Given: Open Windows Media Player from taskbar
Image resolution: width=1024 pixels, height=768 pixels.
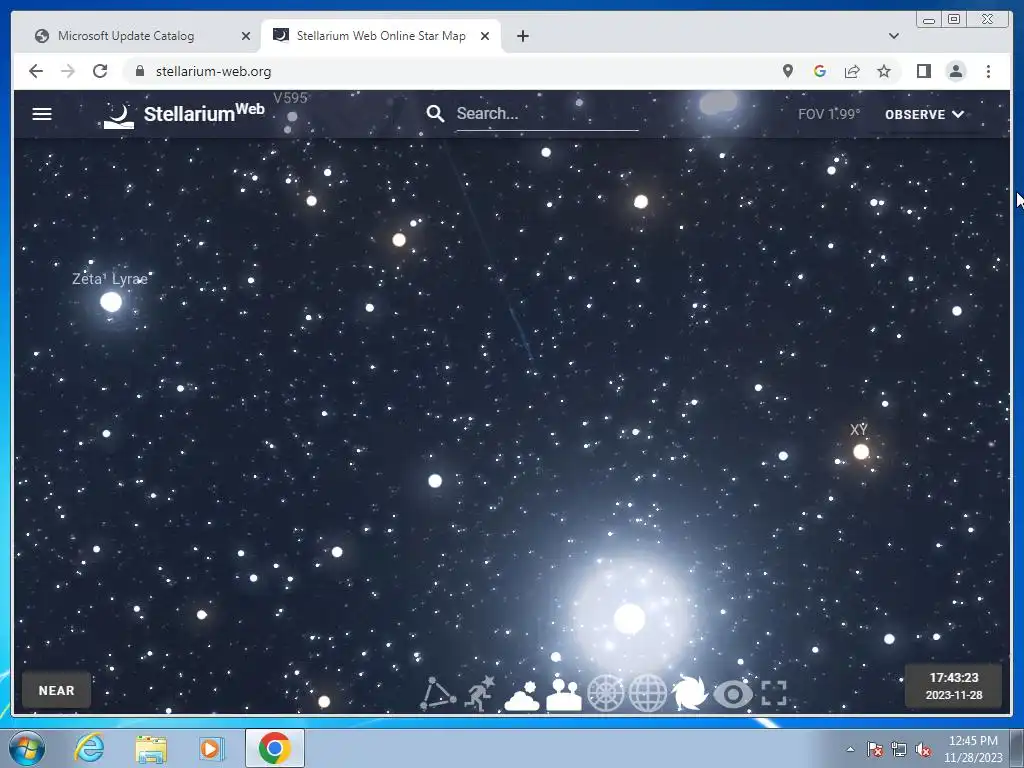Looking at the screenshot, I should pyautogui.click(x=212, y=749).
